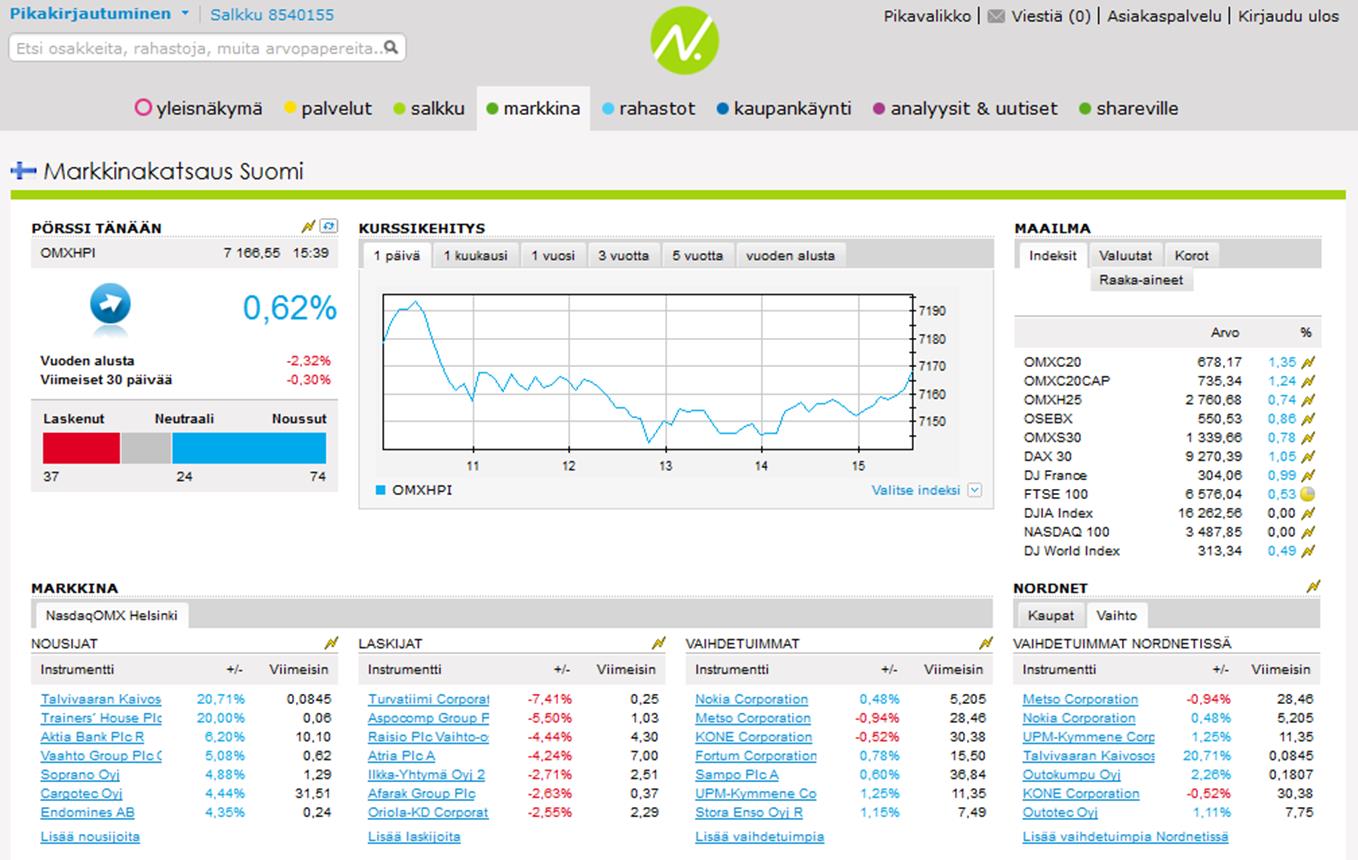The height and width of the screenshot is (860, 1358).
Task: Open Talvivaaran Kaivos in Nousijat list
Action: [101, 699]
